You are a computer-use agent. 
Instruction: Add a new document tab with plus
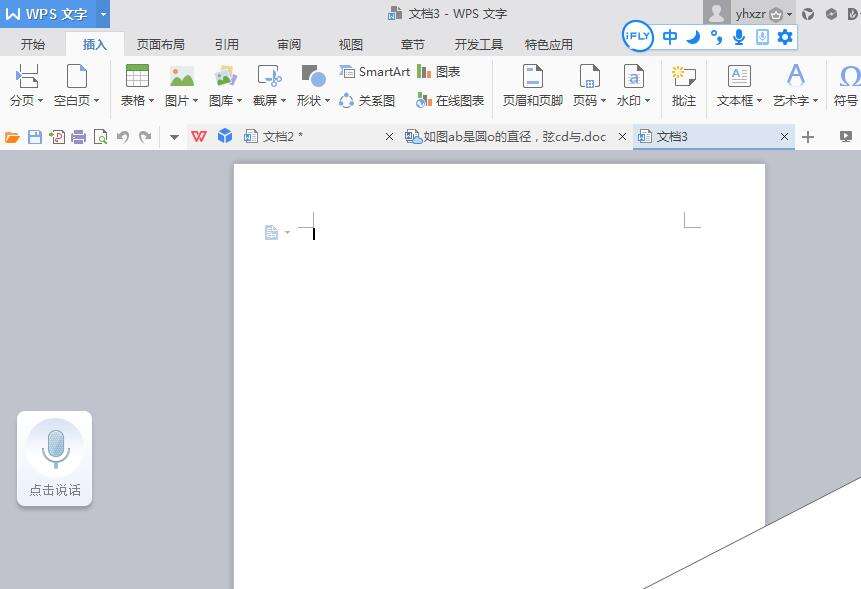(x=808, y=137)
